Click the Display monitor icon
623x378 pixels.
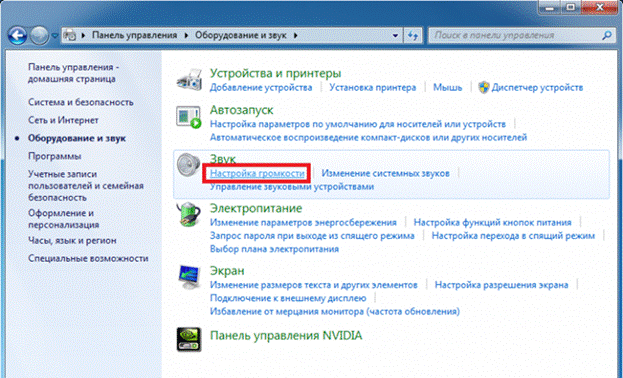point(189,277)
